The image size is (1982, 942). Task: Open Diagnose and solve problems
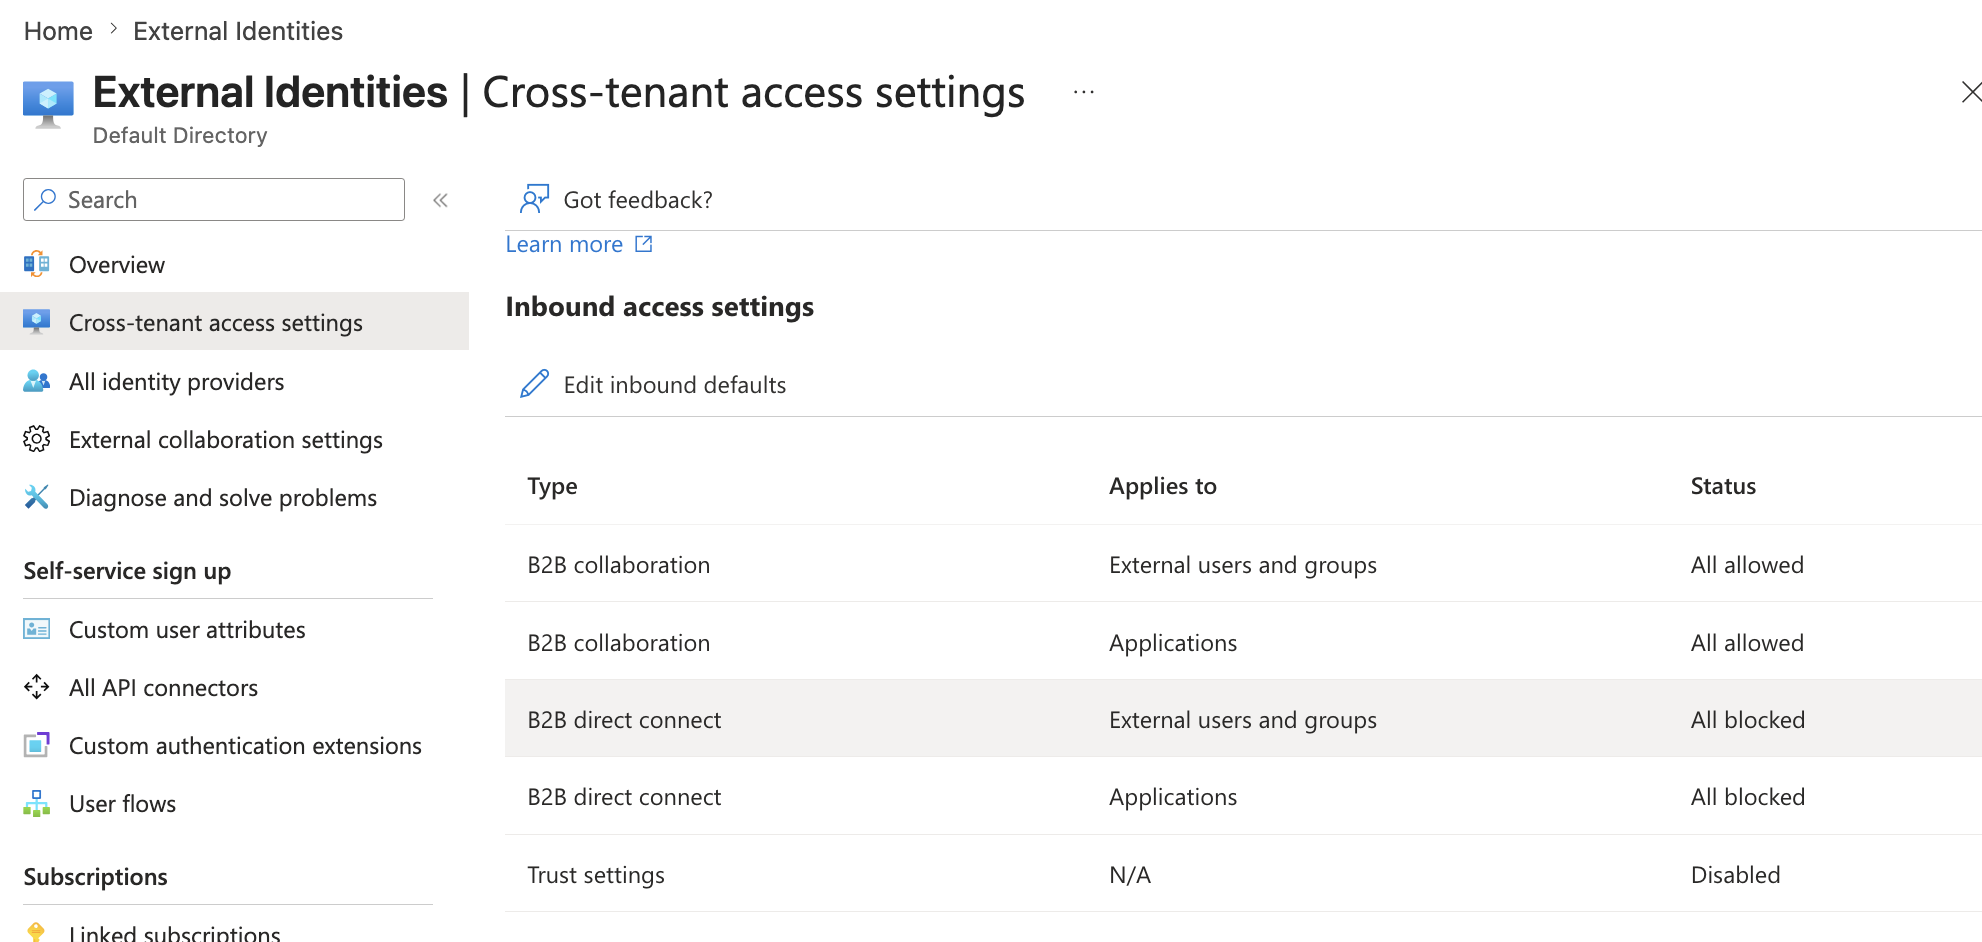point(223,498)
